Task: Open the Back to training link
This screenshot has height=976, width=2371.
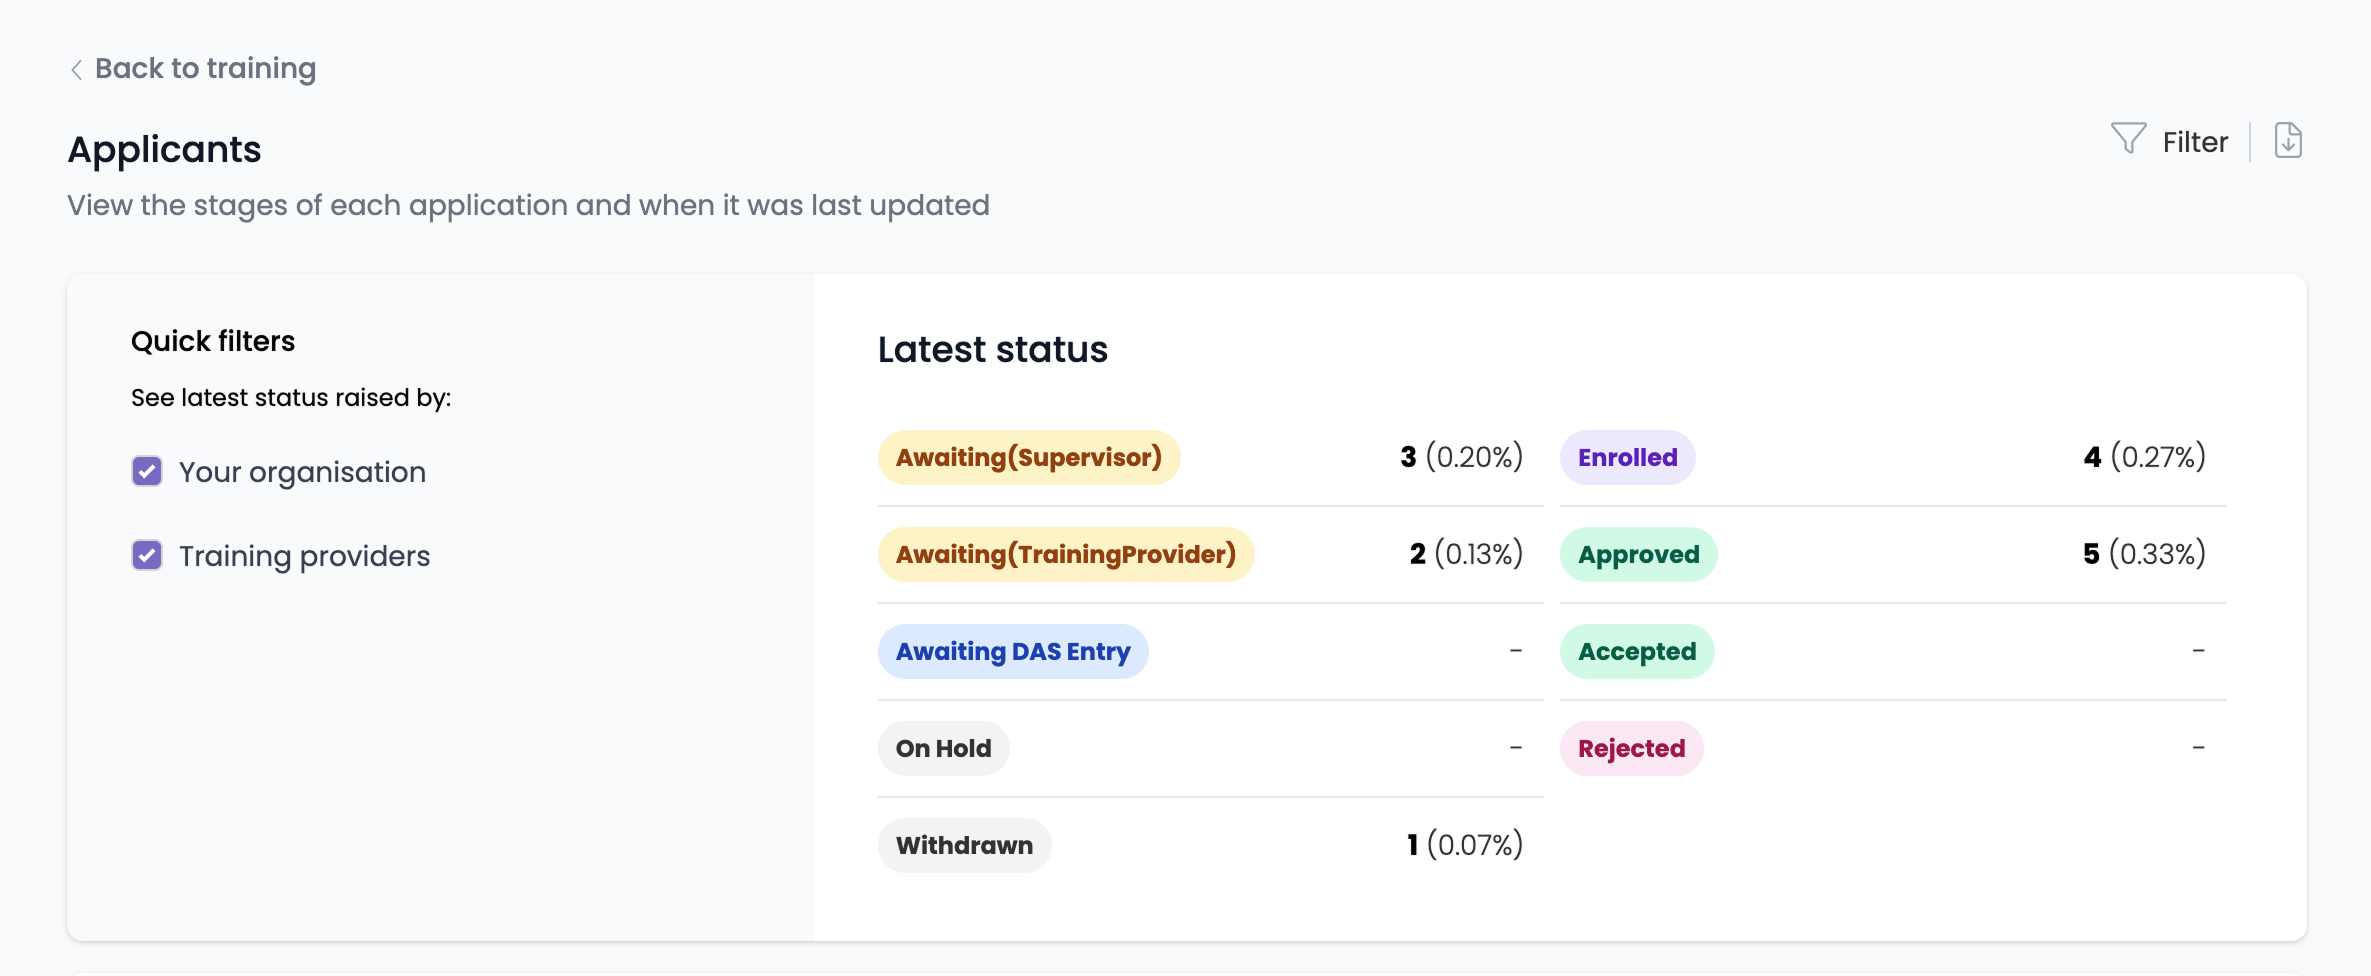Action: coord(205,68)
